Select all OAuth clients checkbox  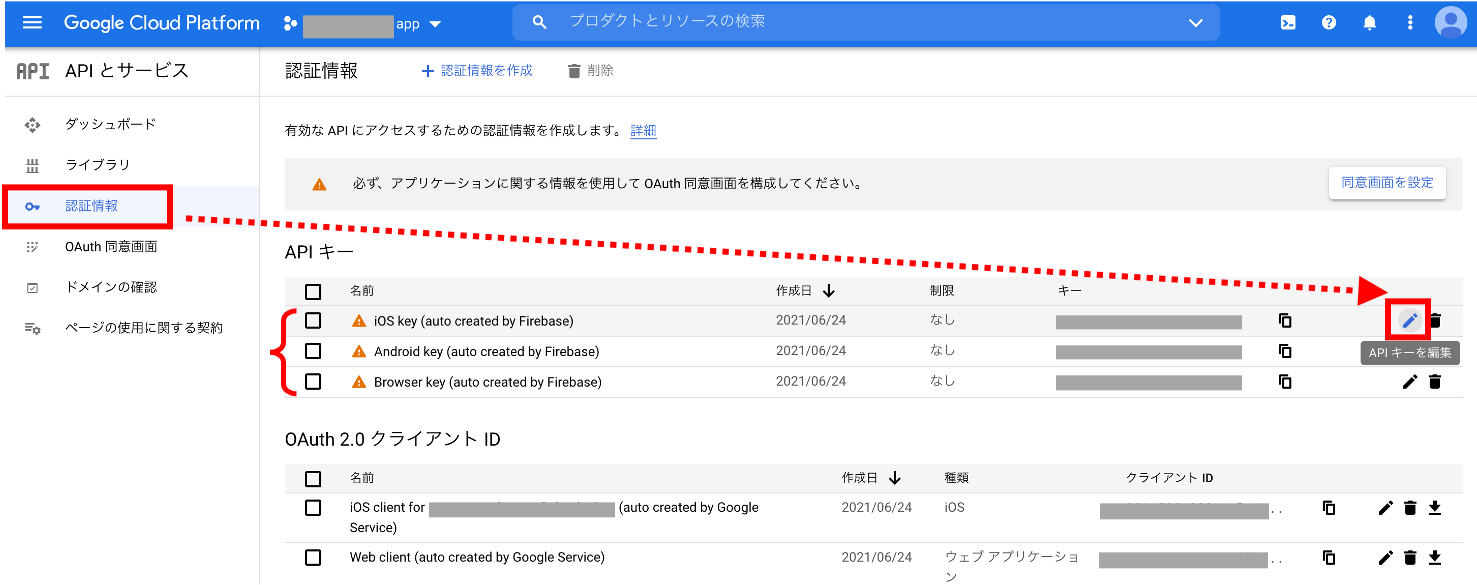coord(313,479)
